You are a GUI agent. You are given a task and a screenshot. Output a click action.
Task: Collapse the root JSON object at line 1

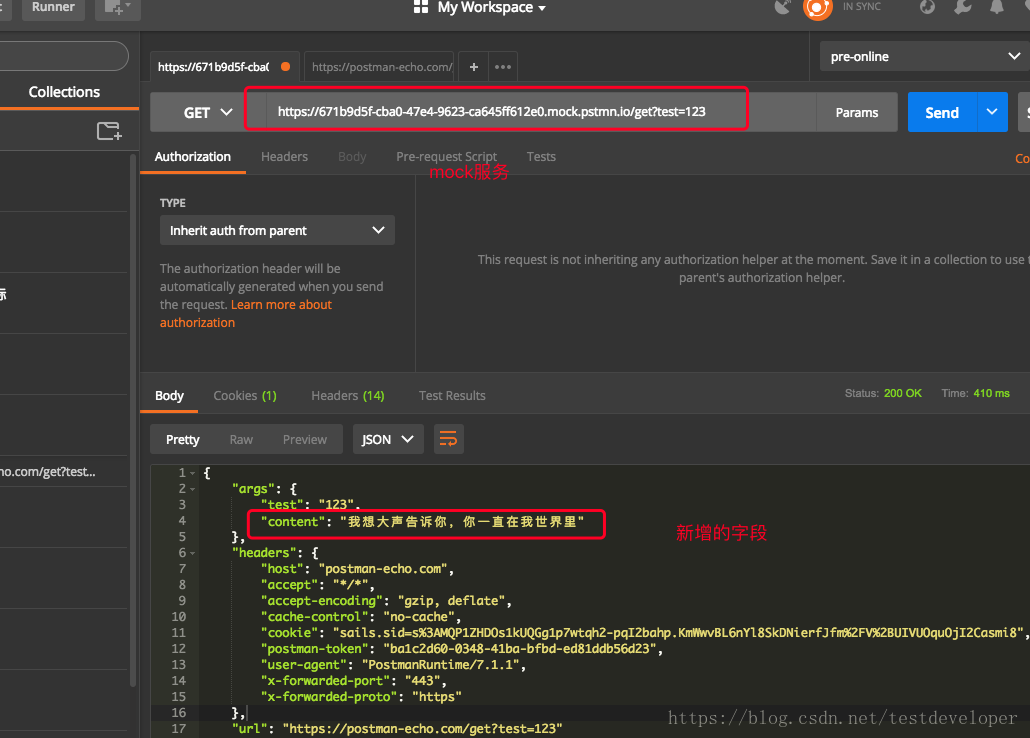pos(192,473)
